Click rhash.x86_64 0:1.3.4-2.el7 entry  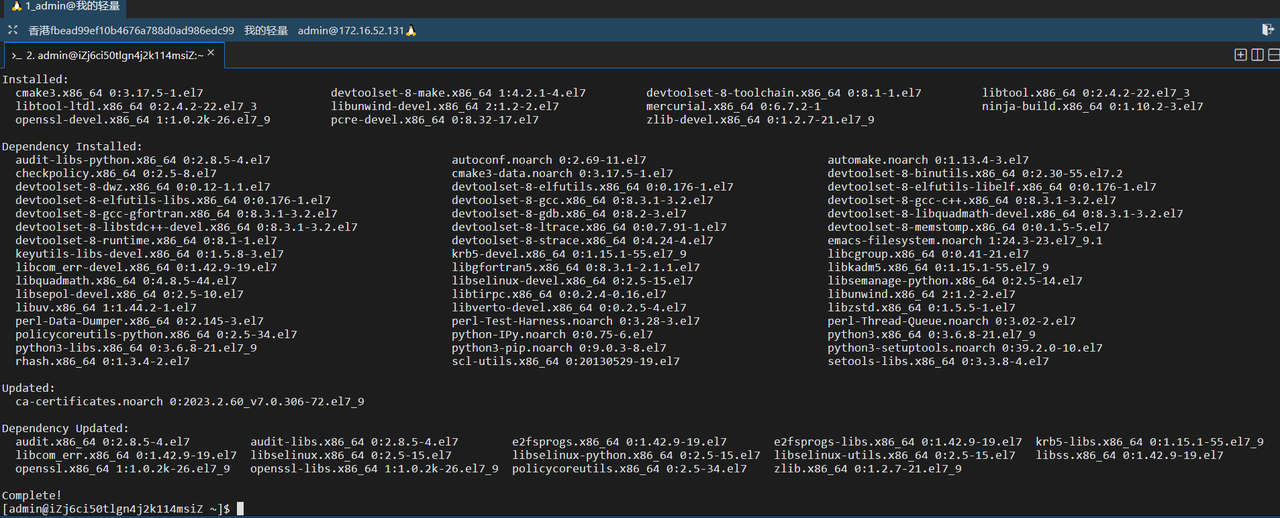tap(102, 362)
